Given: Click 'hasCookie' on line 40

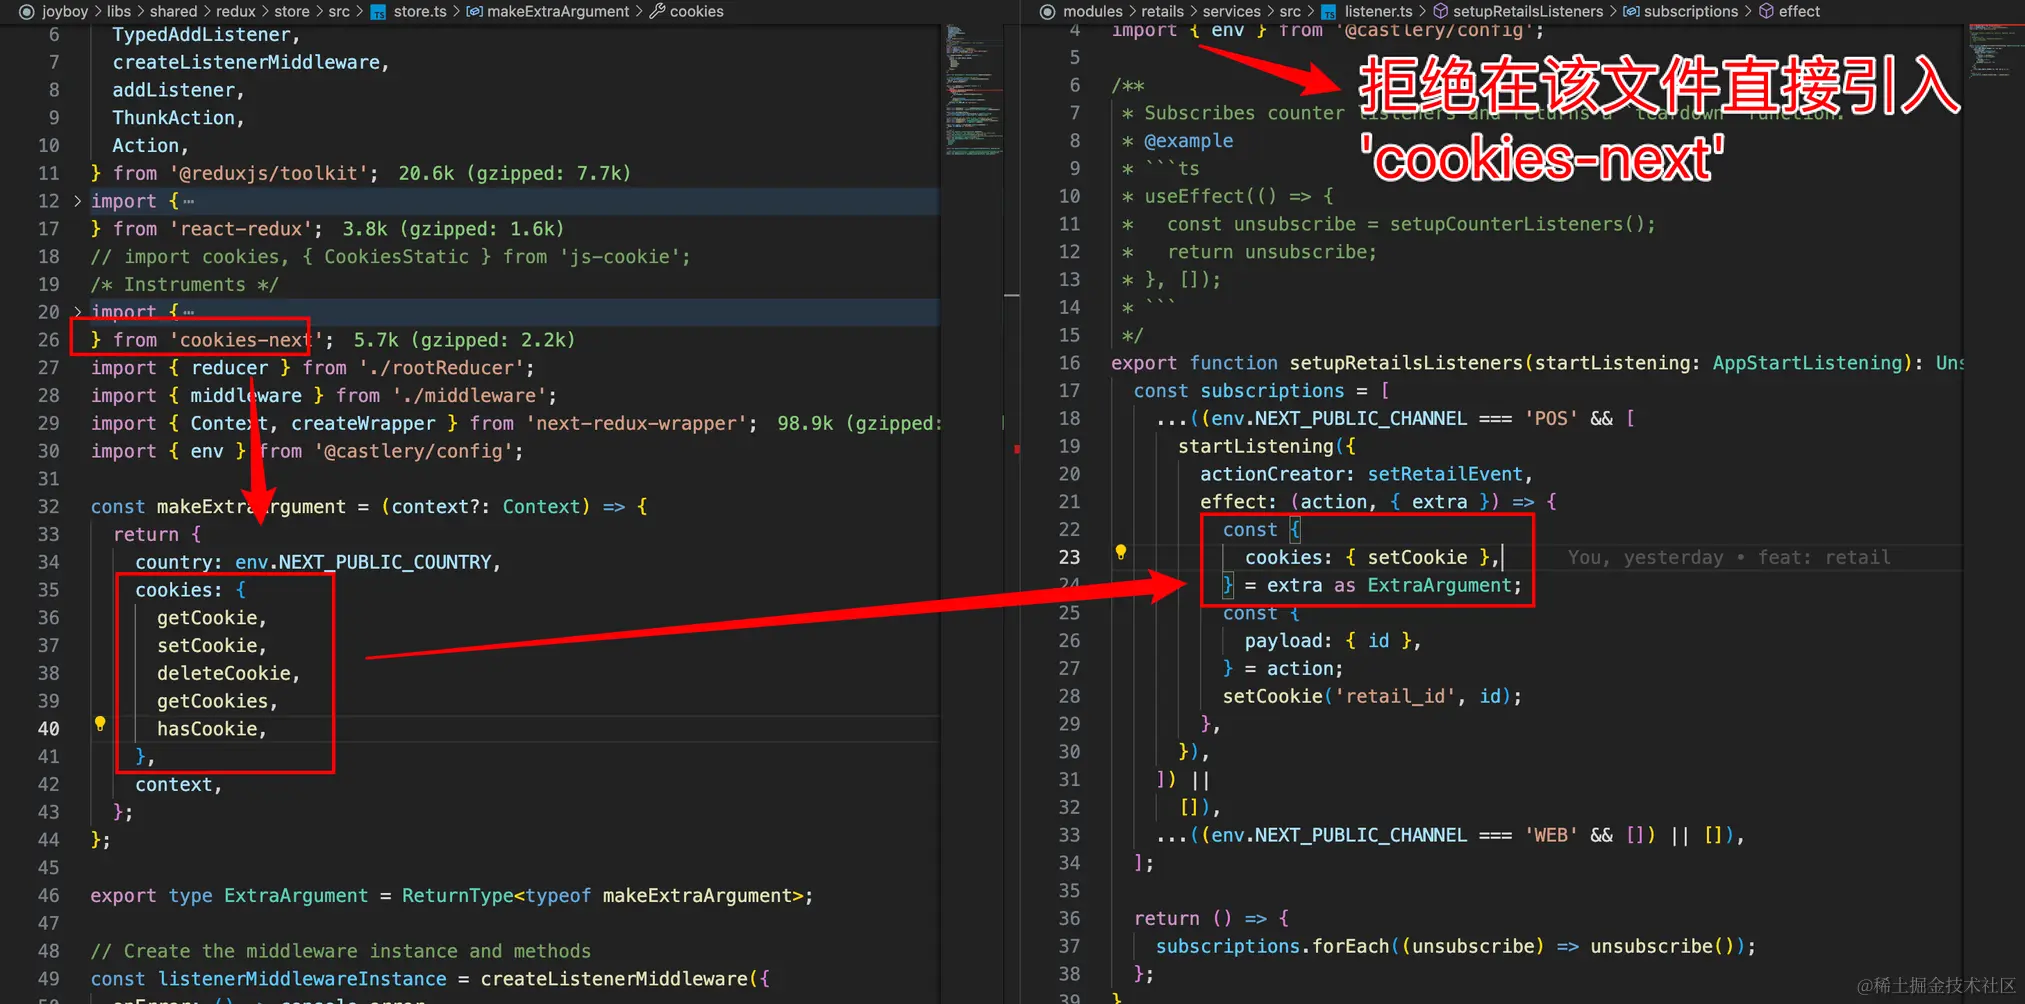Looking at the screenshot, I should [207, 730].
